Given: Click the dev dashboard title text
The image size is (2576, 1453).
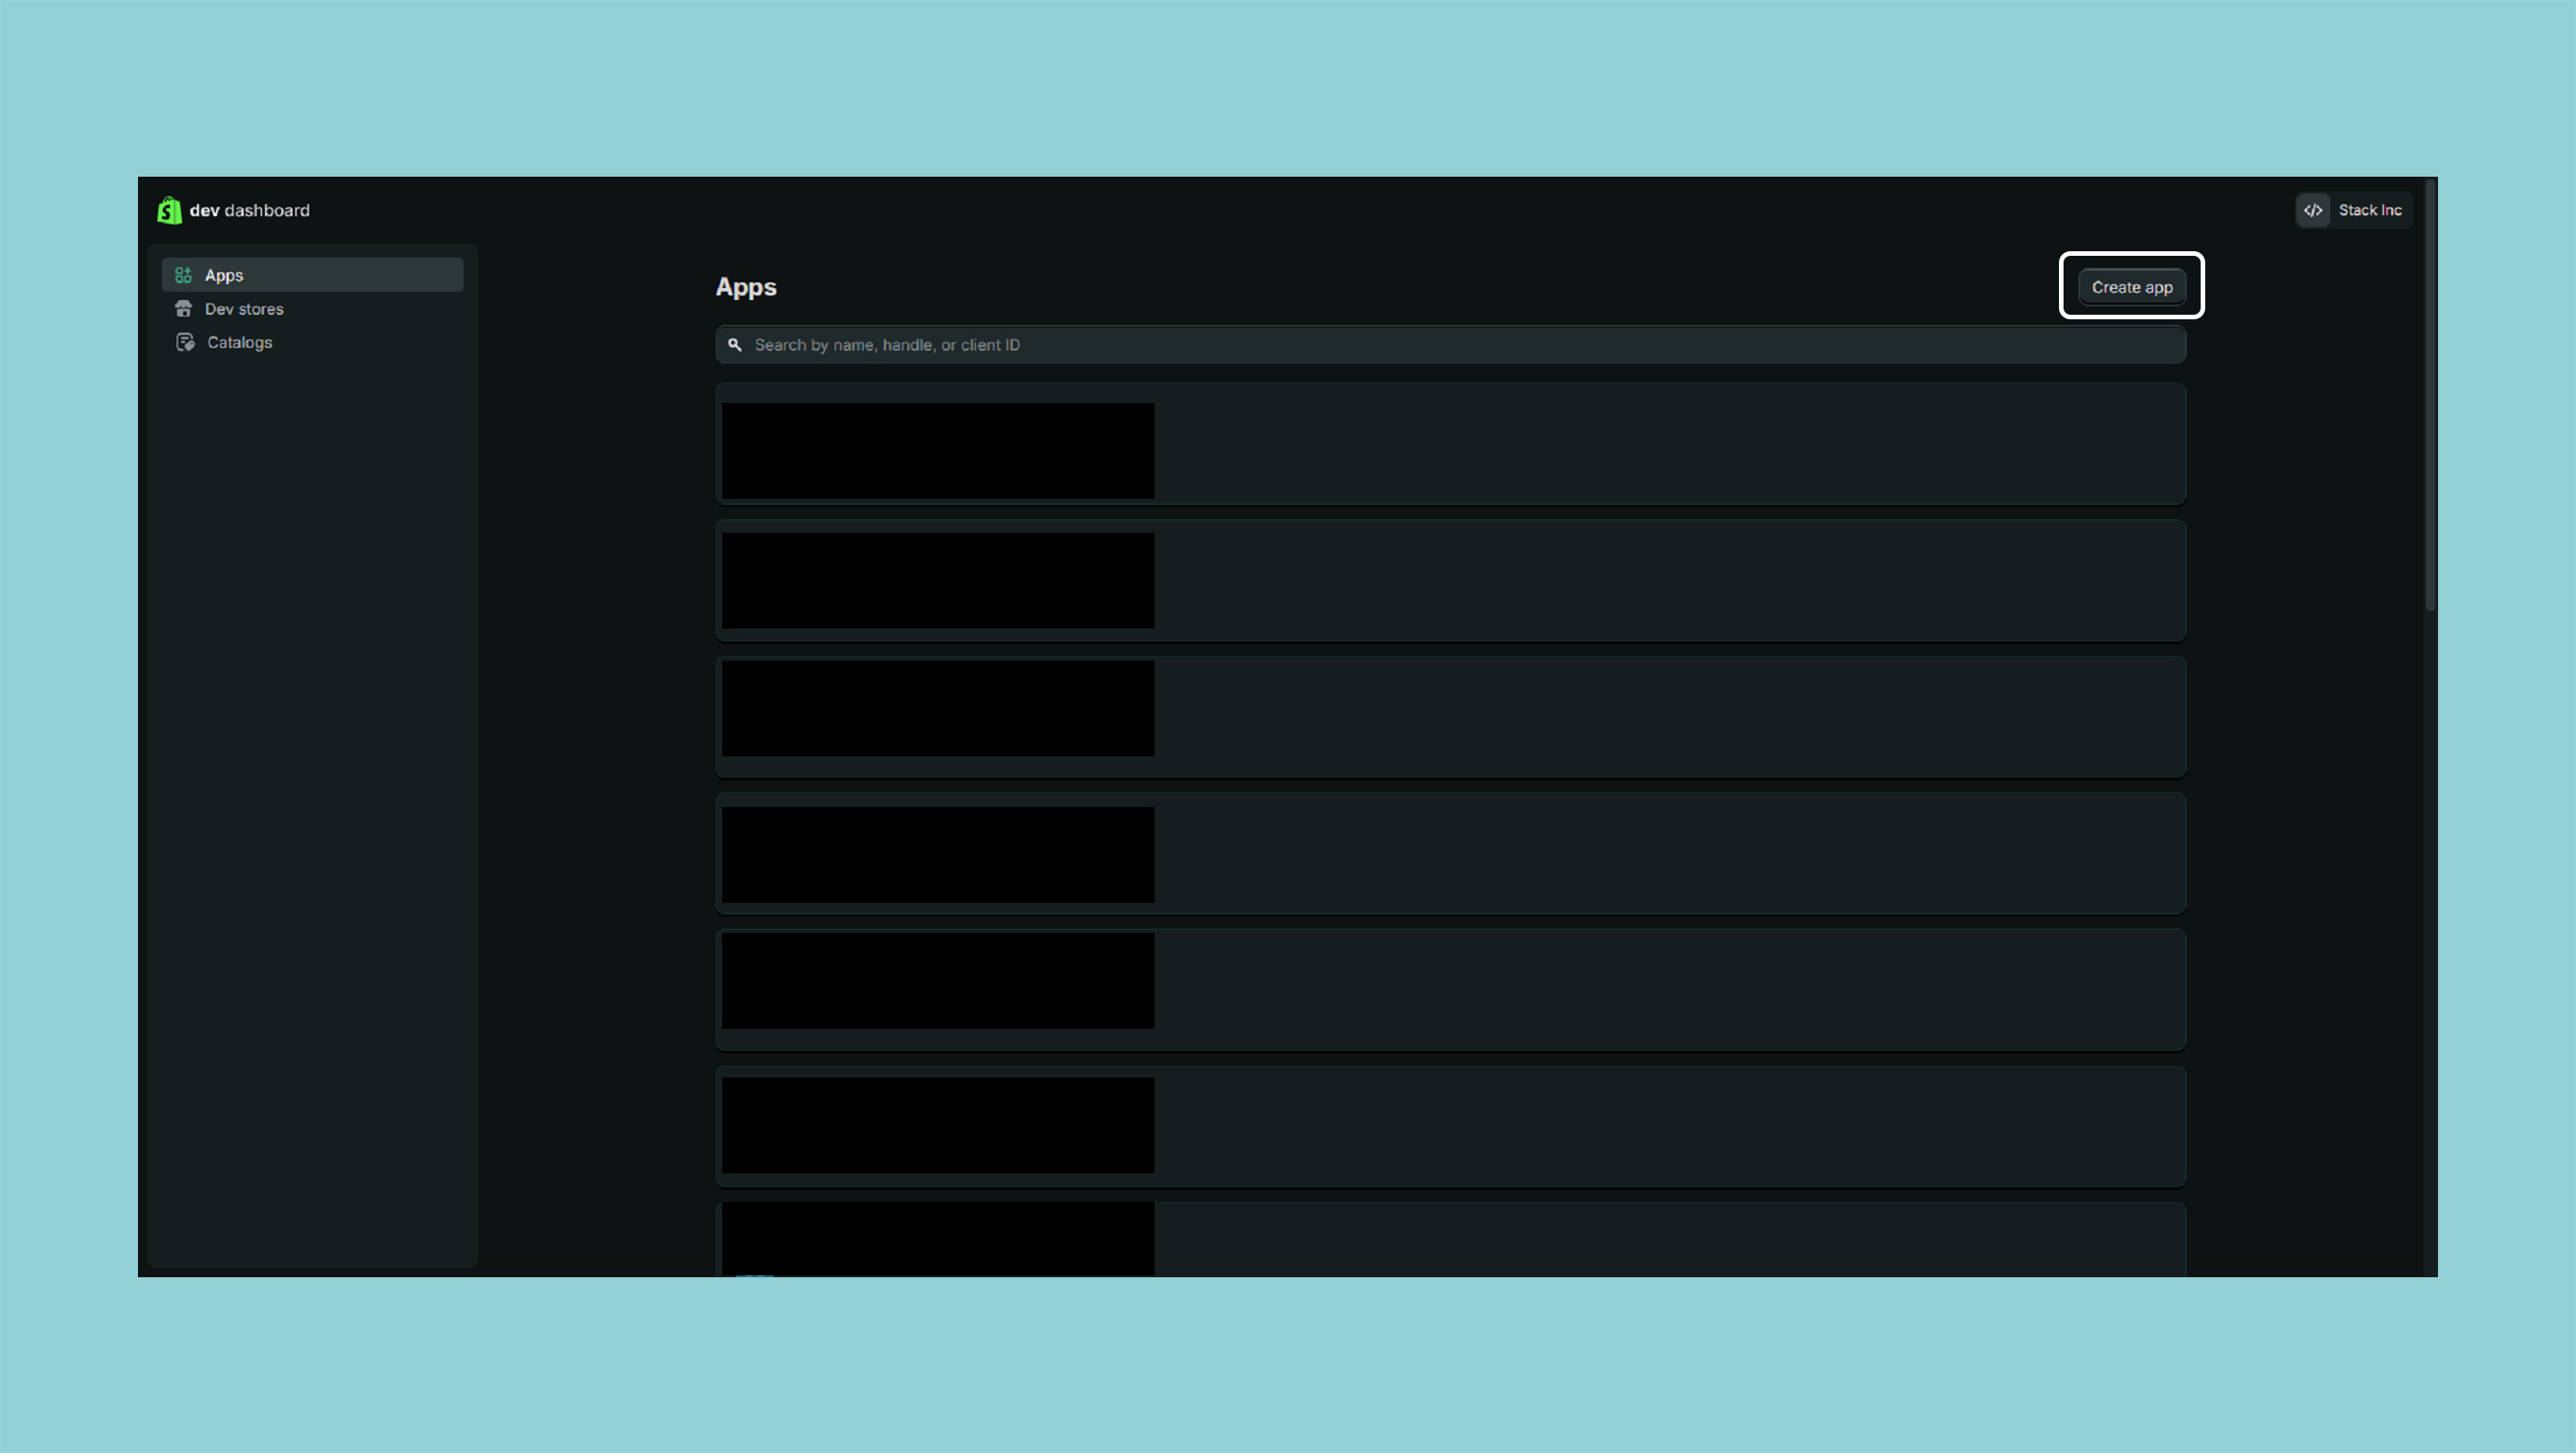Looking at the screenshot, I should tap(250, 210).
